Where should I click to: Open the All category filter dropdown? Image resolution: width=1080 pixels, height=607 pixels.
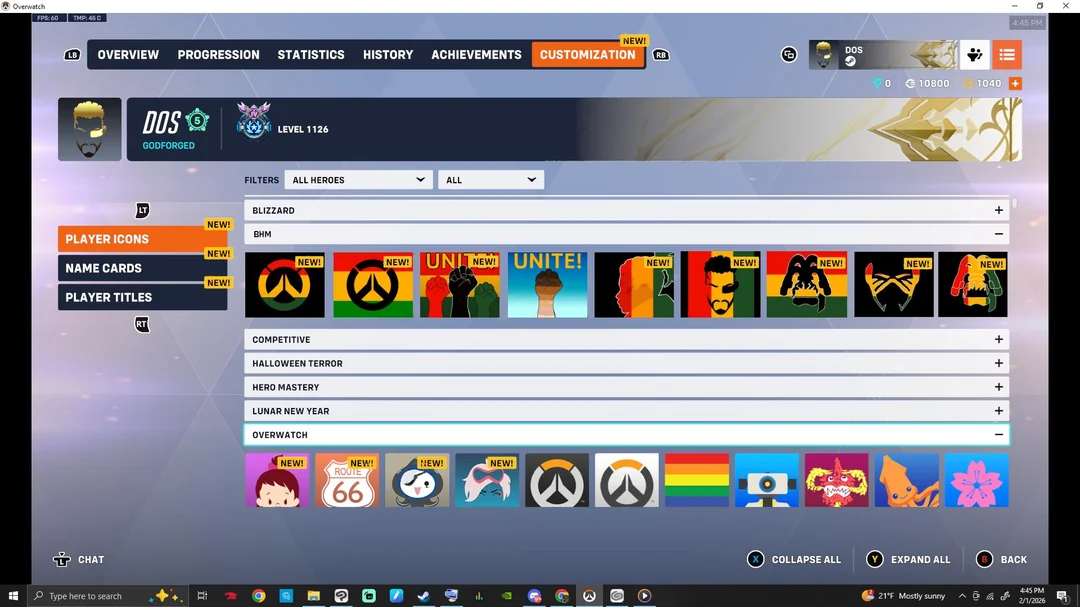[490, 180]
